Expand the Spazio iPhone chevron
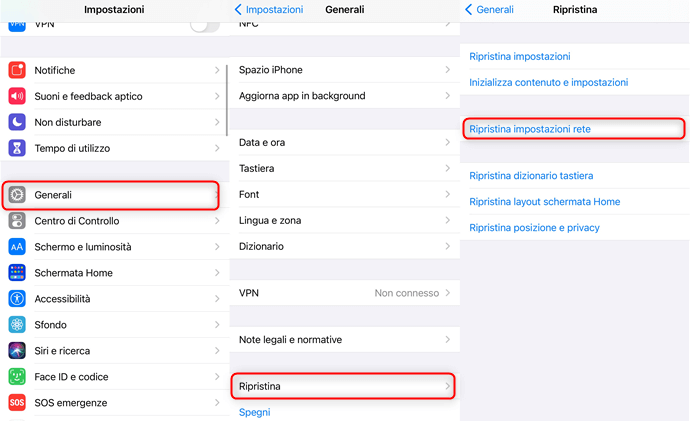Viewport: 690px width, 421px height. pos(448,70)
